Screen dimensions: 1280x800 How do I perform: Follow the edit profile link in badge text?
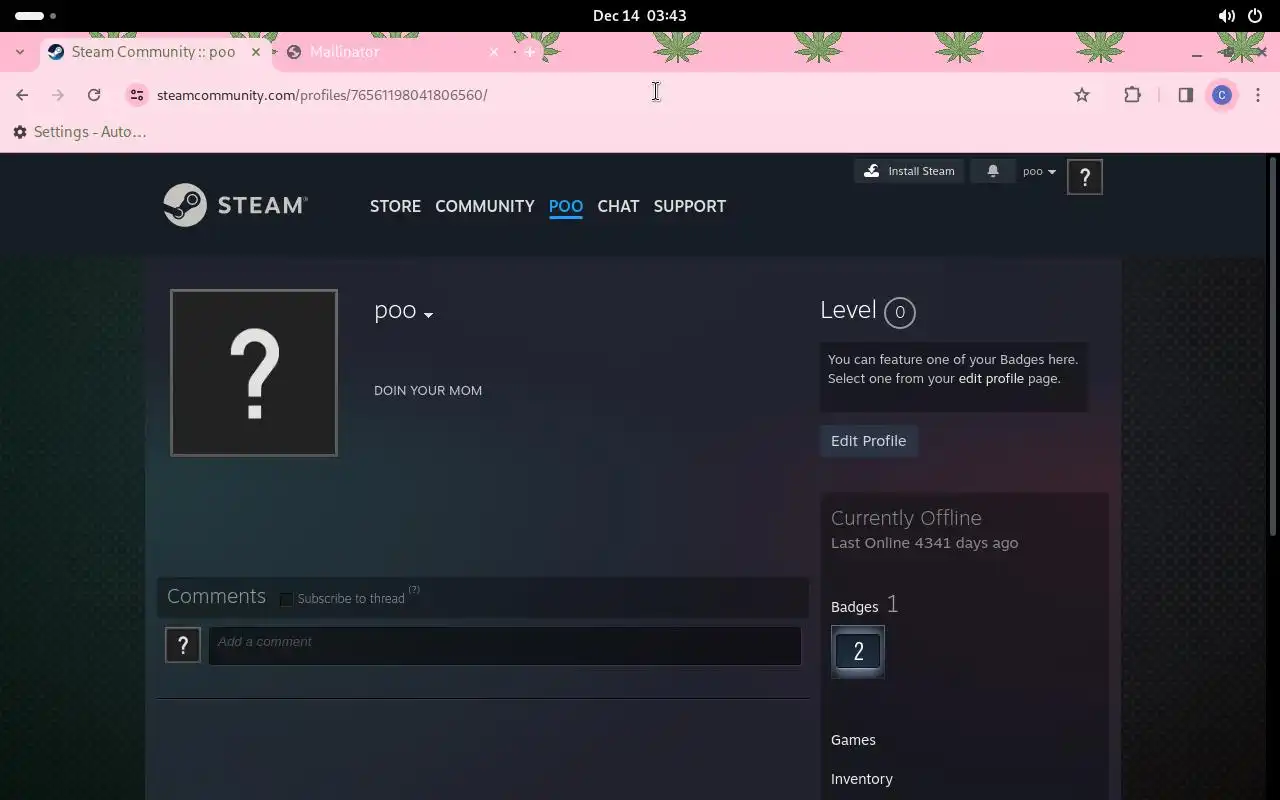pyautogui.click(x=990, y=378)
